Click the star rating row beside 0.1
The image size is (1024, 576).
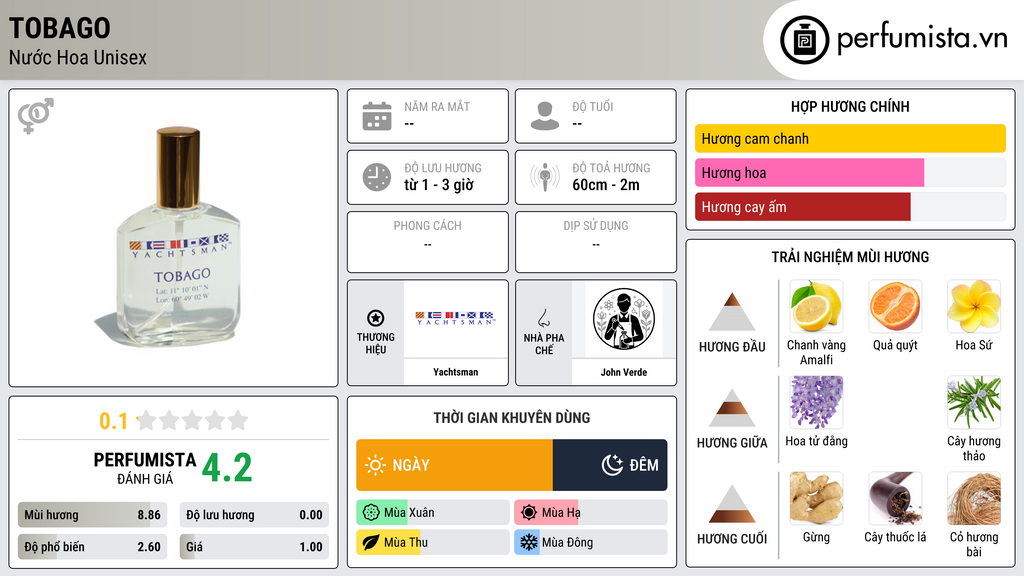(x=193, y=420)
